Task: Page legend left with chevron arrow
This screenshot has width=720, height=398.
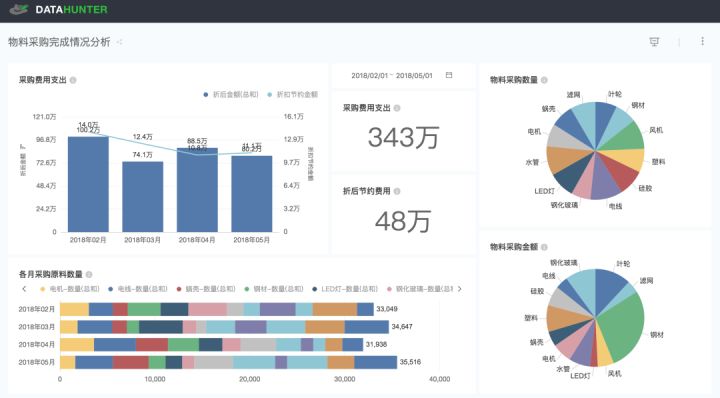Action: 24,289
